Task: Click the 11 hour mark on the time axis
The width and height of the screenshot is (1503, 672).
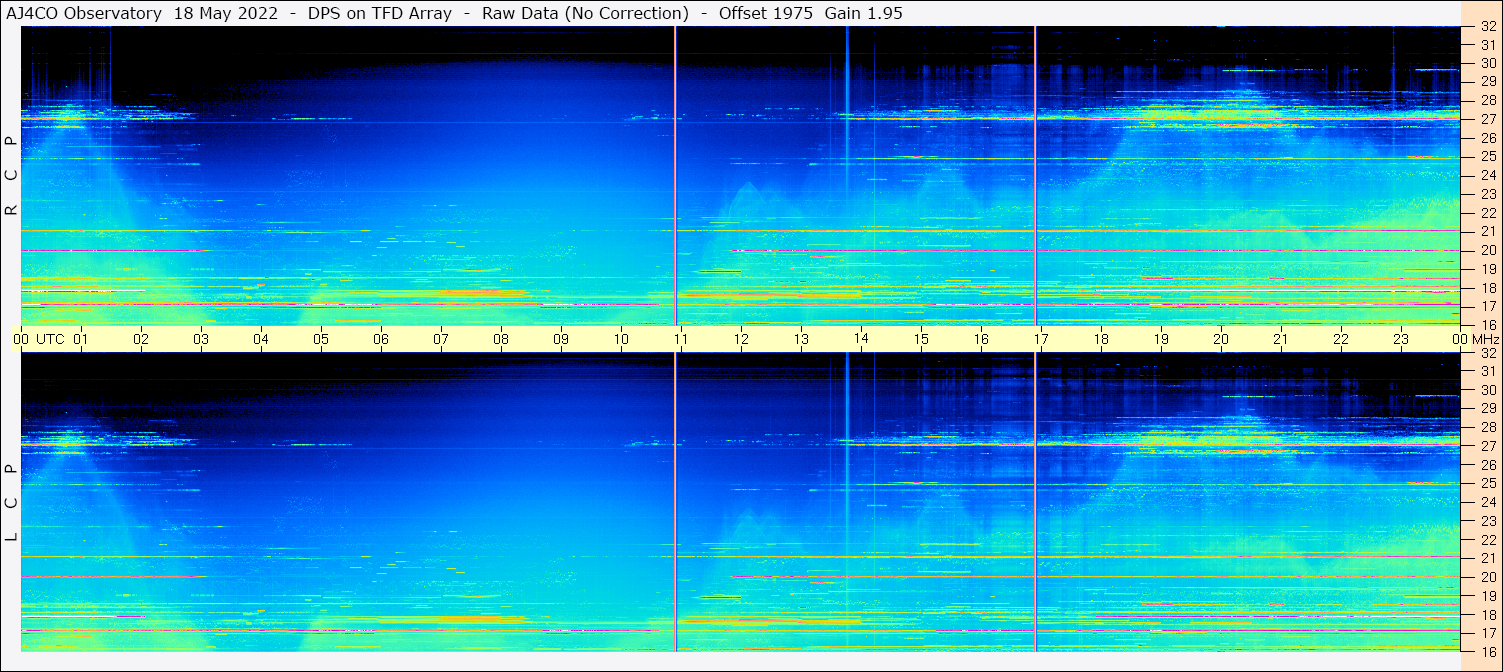Action: pyautogui.click(x=681, y=339)
